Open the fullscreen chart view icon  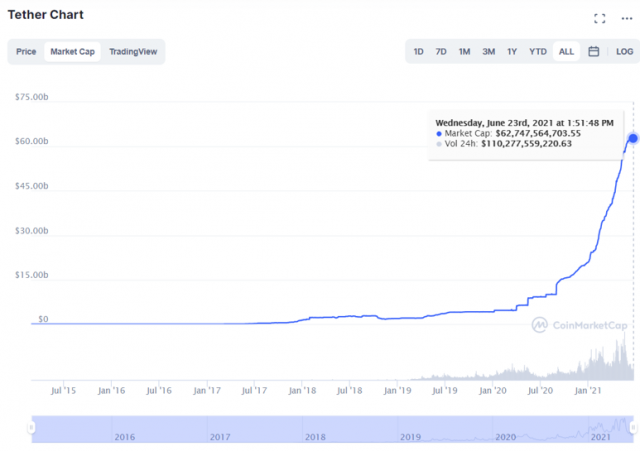(x=599, y=18)
